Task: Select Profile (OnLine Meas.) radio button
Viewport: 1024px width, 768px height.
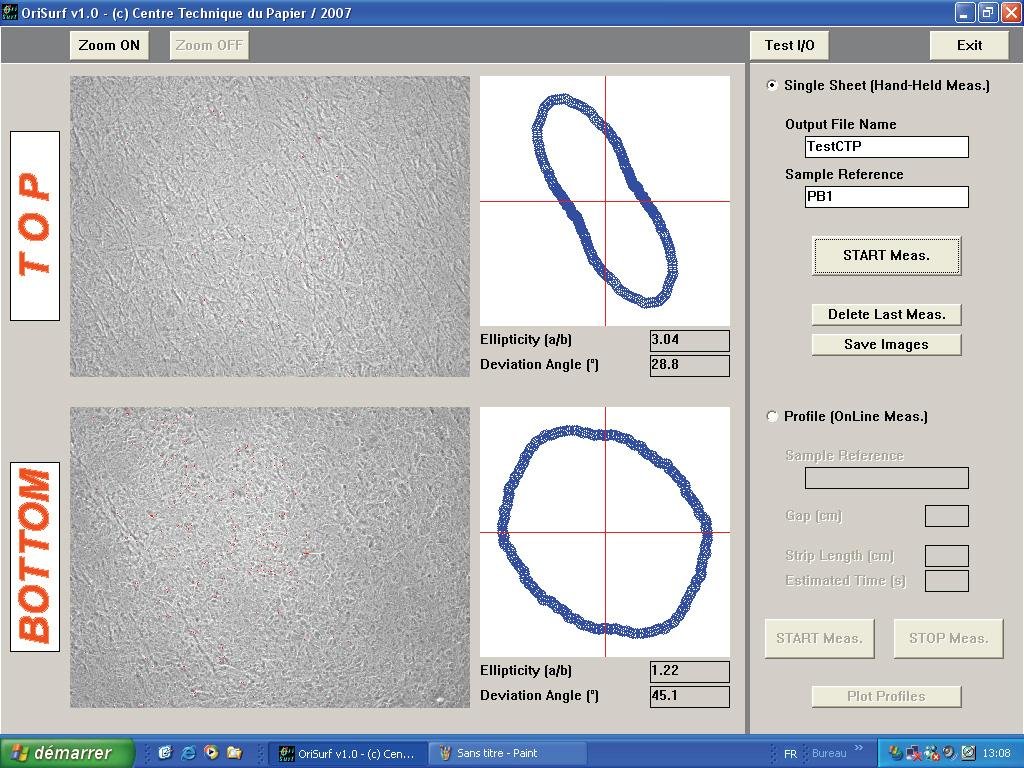Action: coord(772,417)
